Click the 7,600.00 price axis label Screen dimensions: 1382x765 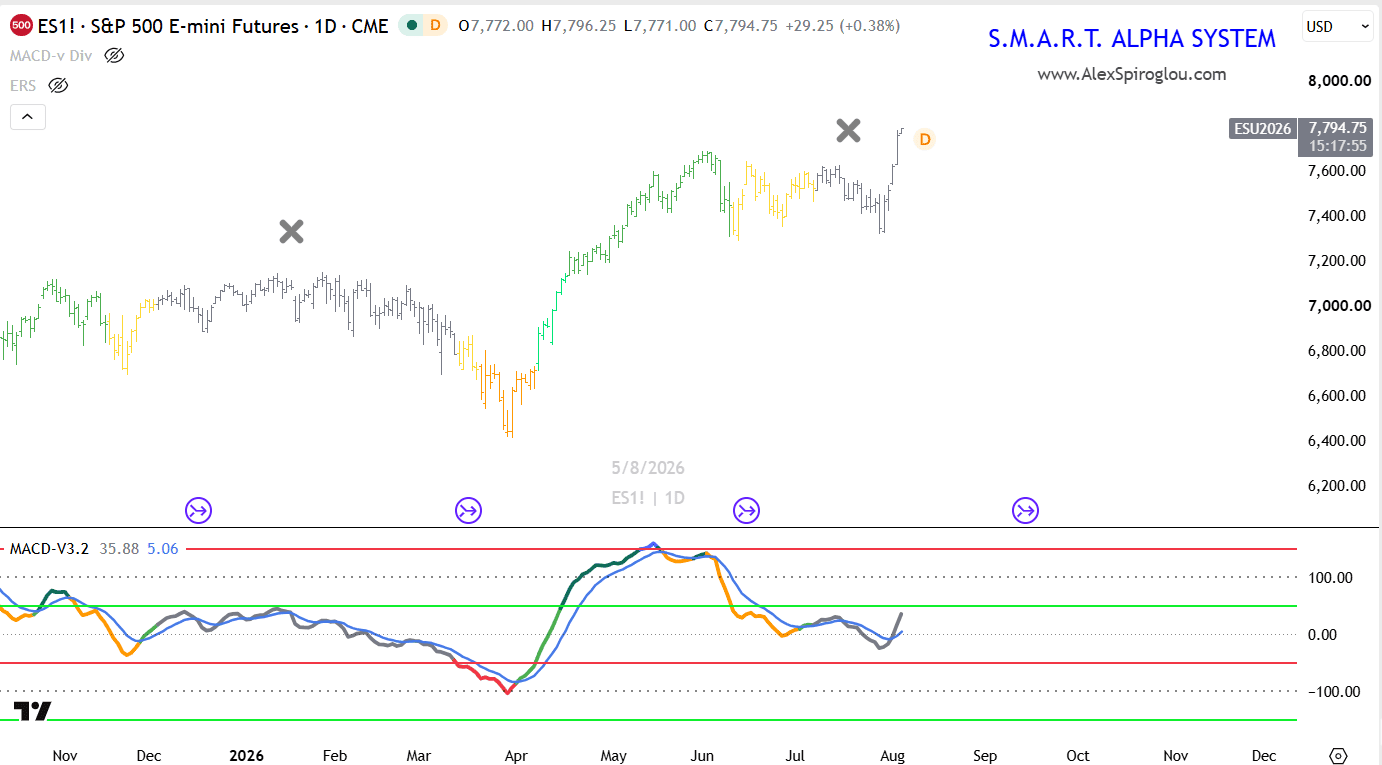(1337, 171)
